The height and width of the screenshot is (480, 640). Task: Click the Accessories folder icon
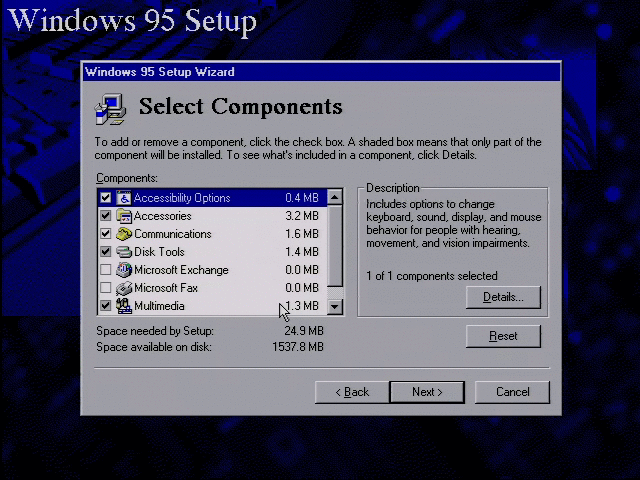click(124, 216)
